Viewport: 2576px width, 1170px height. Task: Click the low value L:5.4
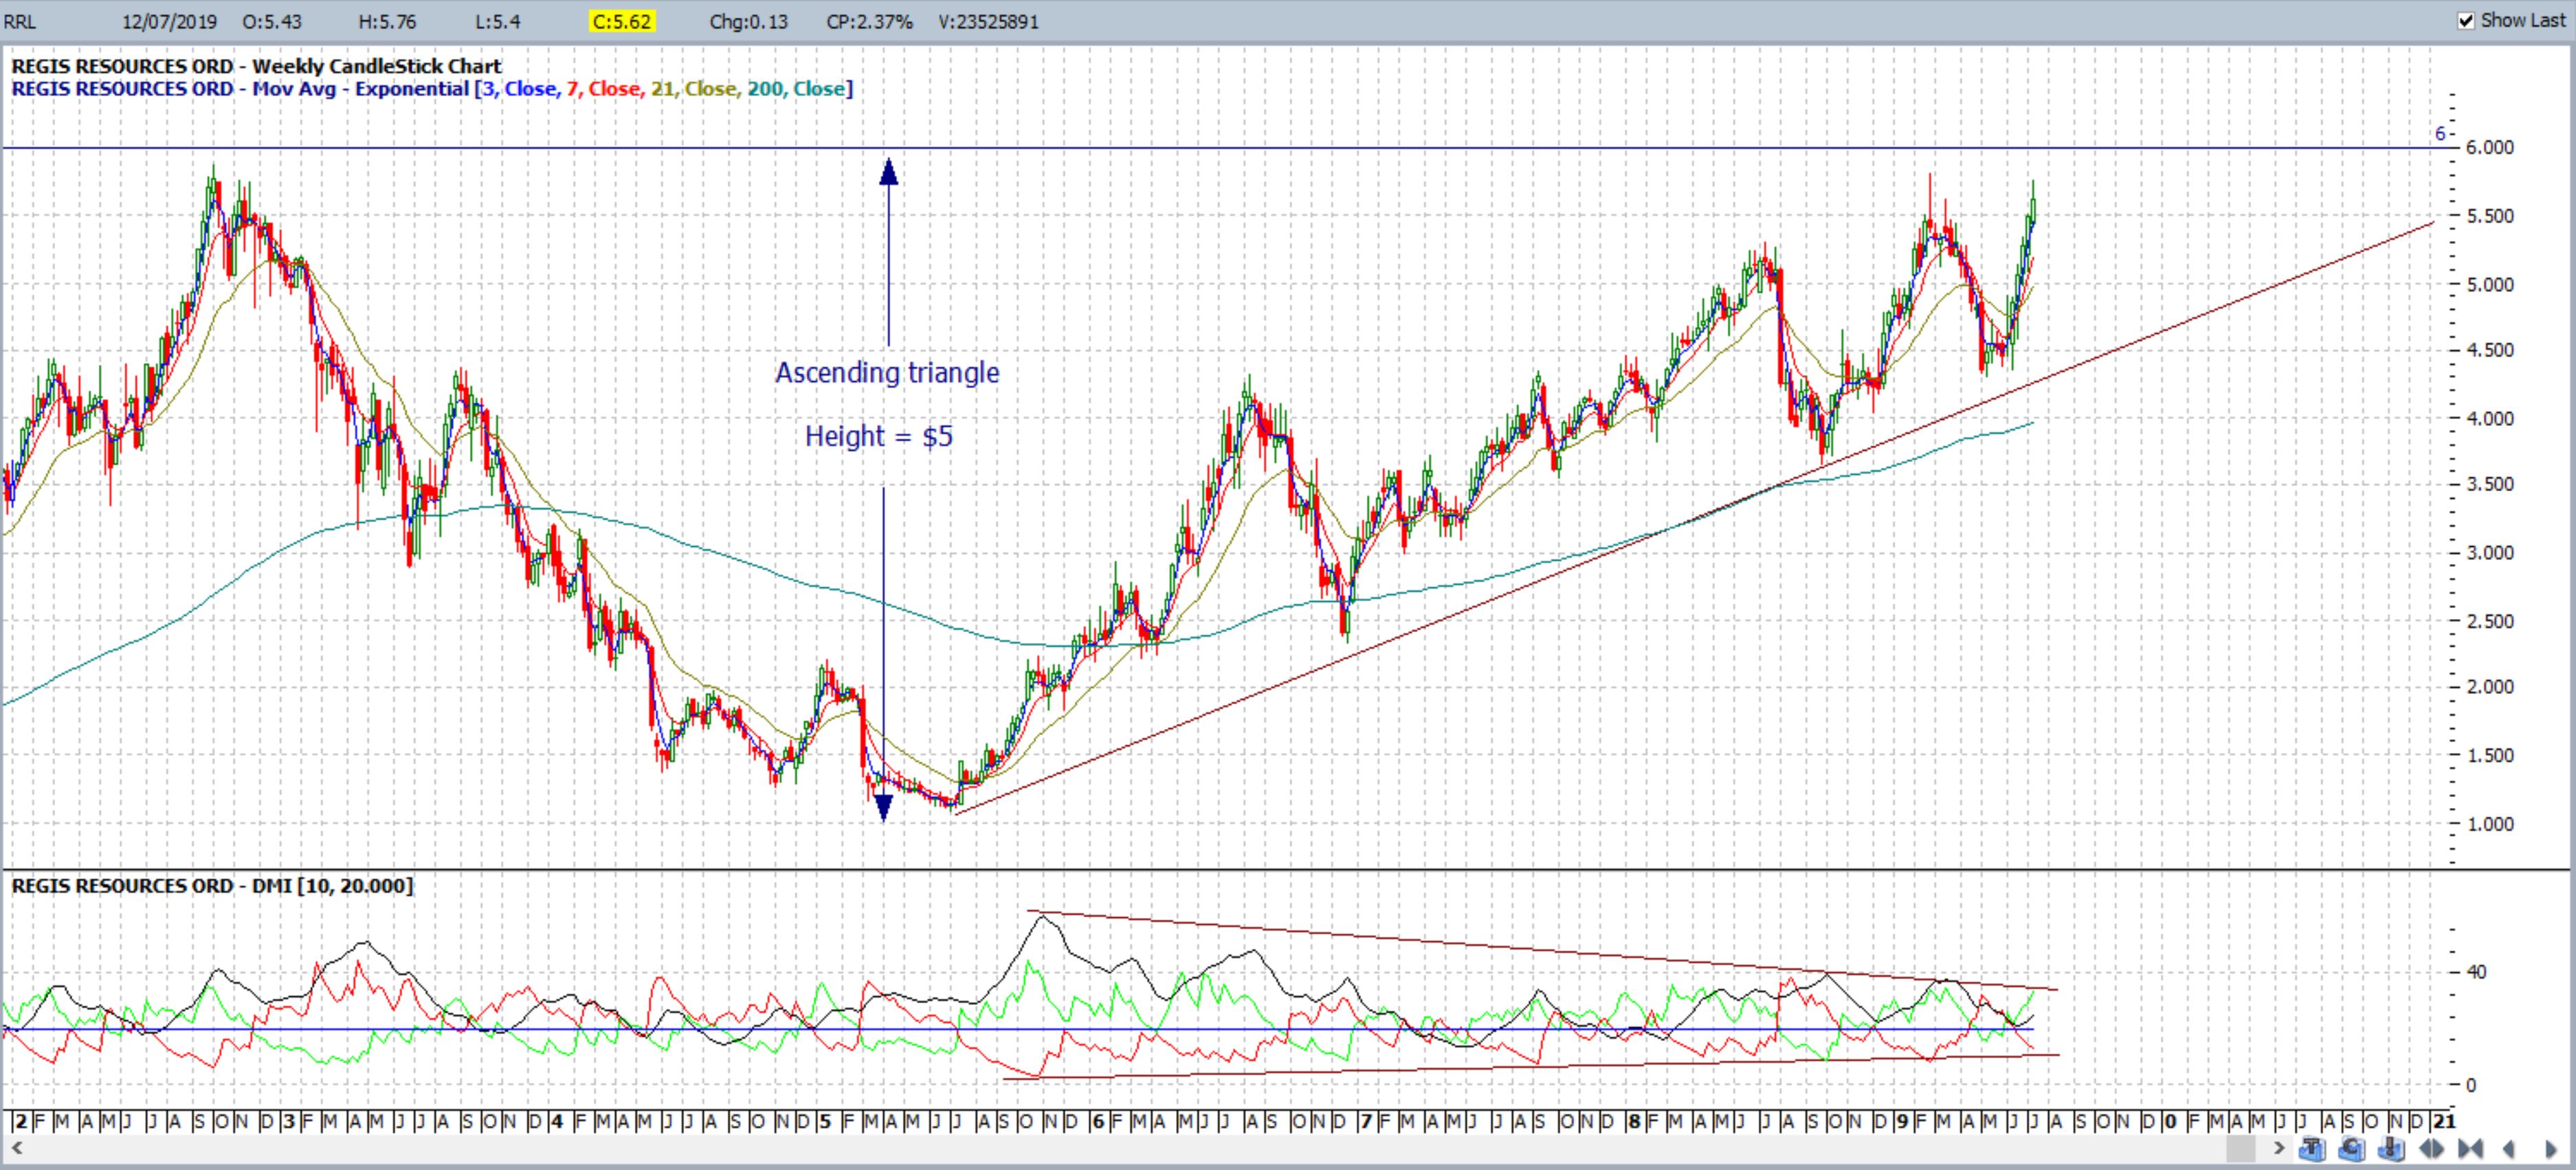498,22
